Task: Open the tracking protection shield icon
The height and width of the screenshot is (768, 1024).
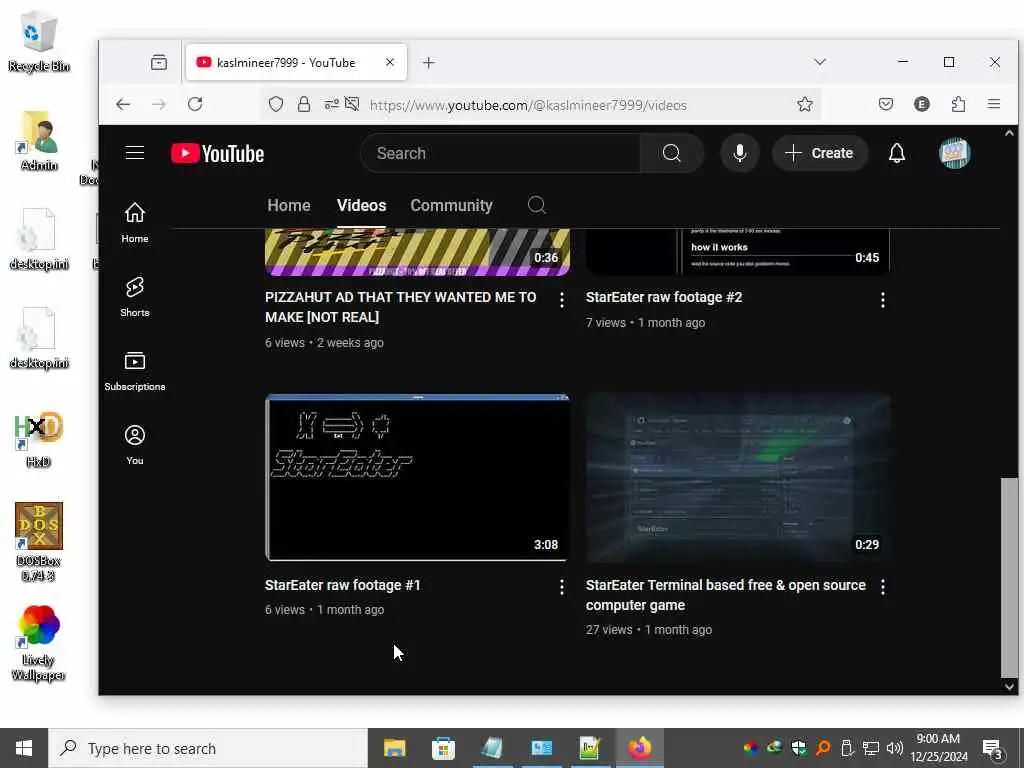Action: [x=276, y=104]
